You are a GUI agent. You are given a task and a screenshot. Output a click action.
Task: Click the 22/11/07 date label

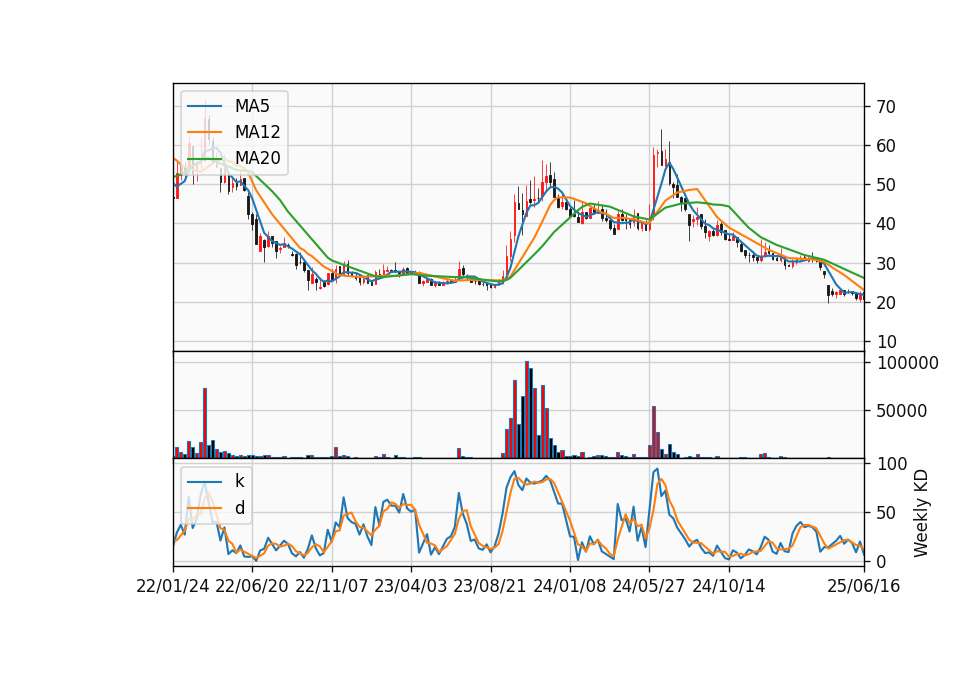[332, 586]
